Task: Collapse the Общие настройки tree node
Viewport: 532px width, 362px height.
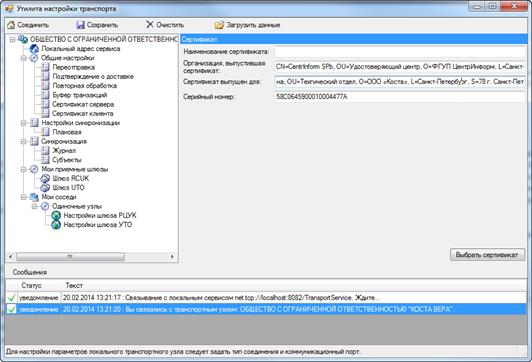Action: [23, 58]
